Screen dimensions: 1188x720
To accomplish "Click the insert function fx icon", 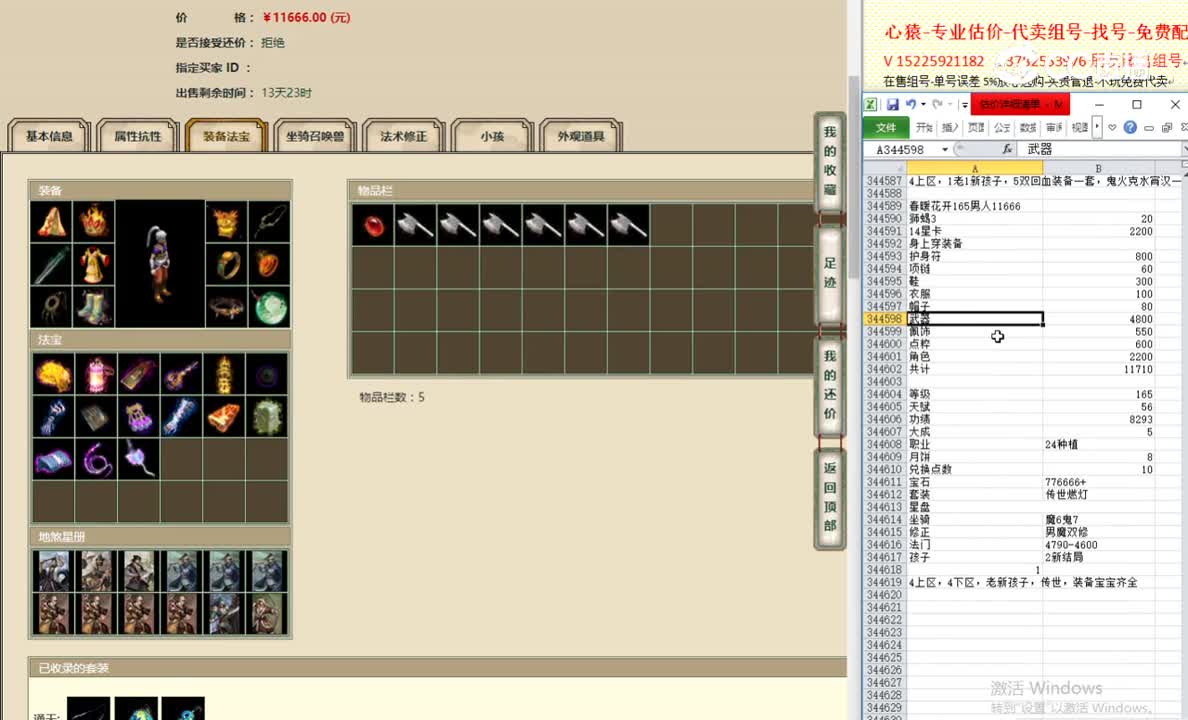I will click(1007, 149).
